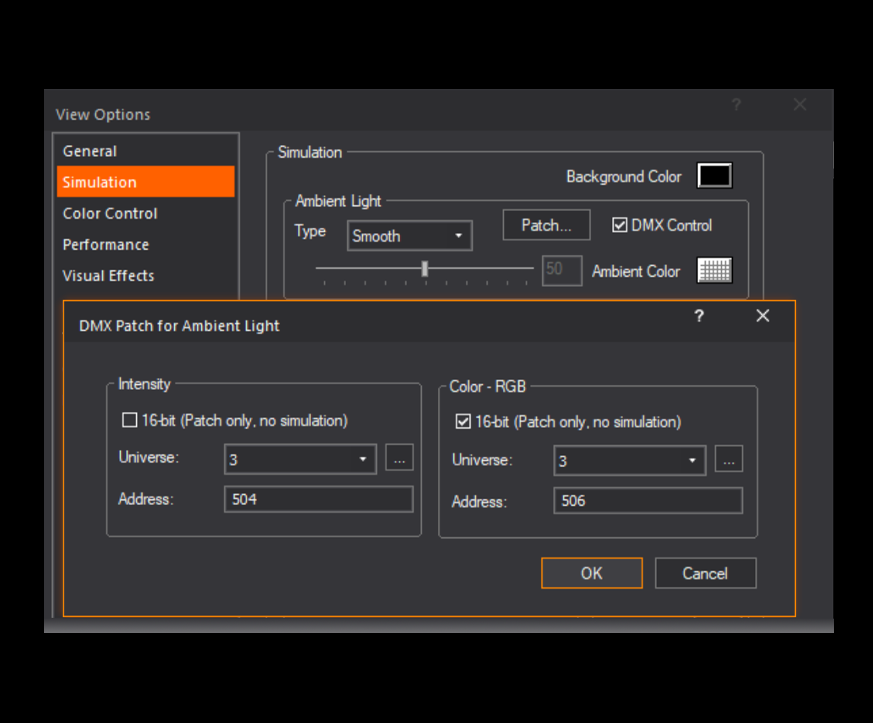The image size is (873, 723).
Task: Click the Intensity Address field showing 504
Action: (318, 498)
